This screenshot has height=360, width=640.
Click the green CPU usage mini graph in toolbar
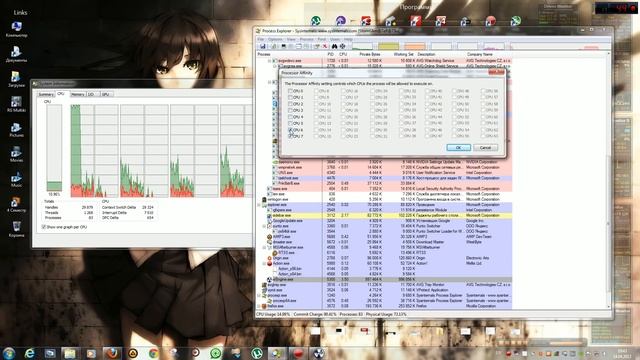[x=362, y=47]
